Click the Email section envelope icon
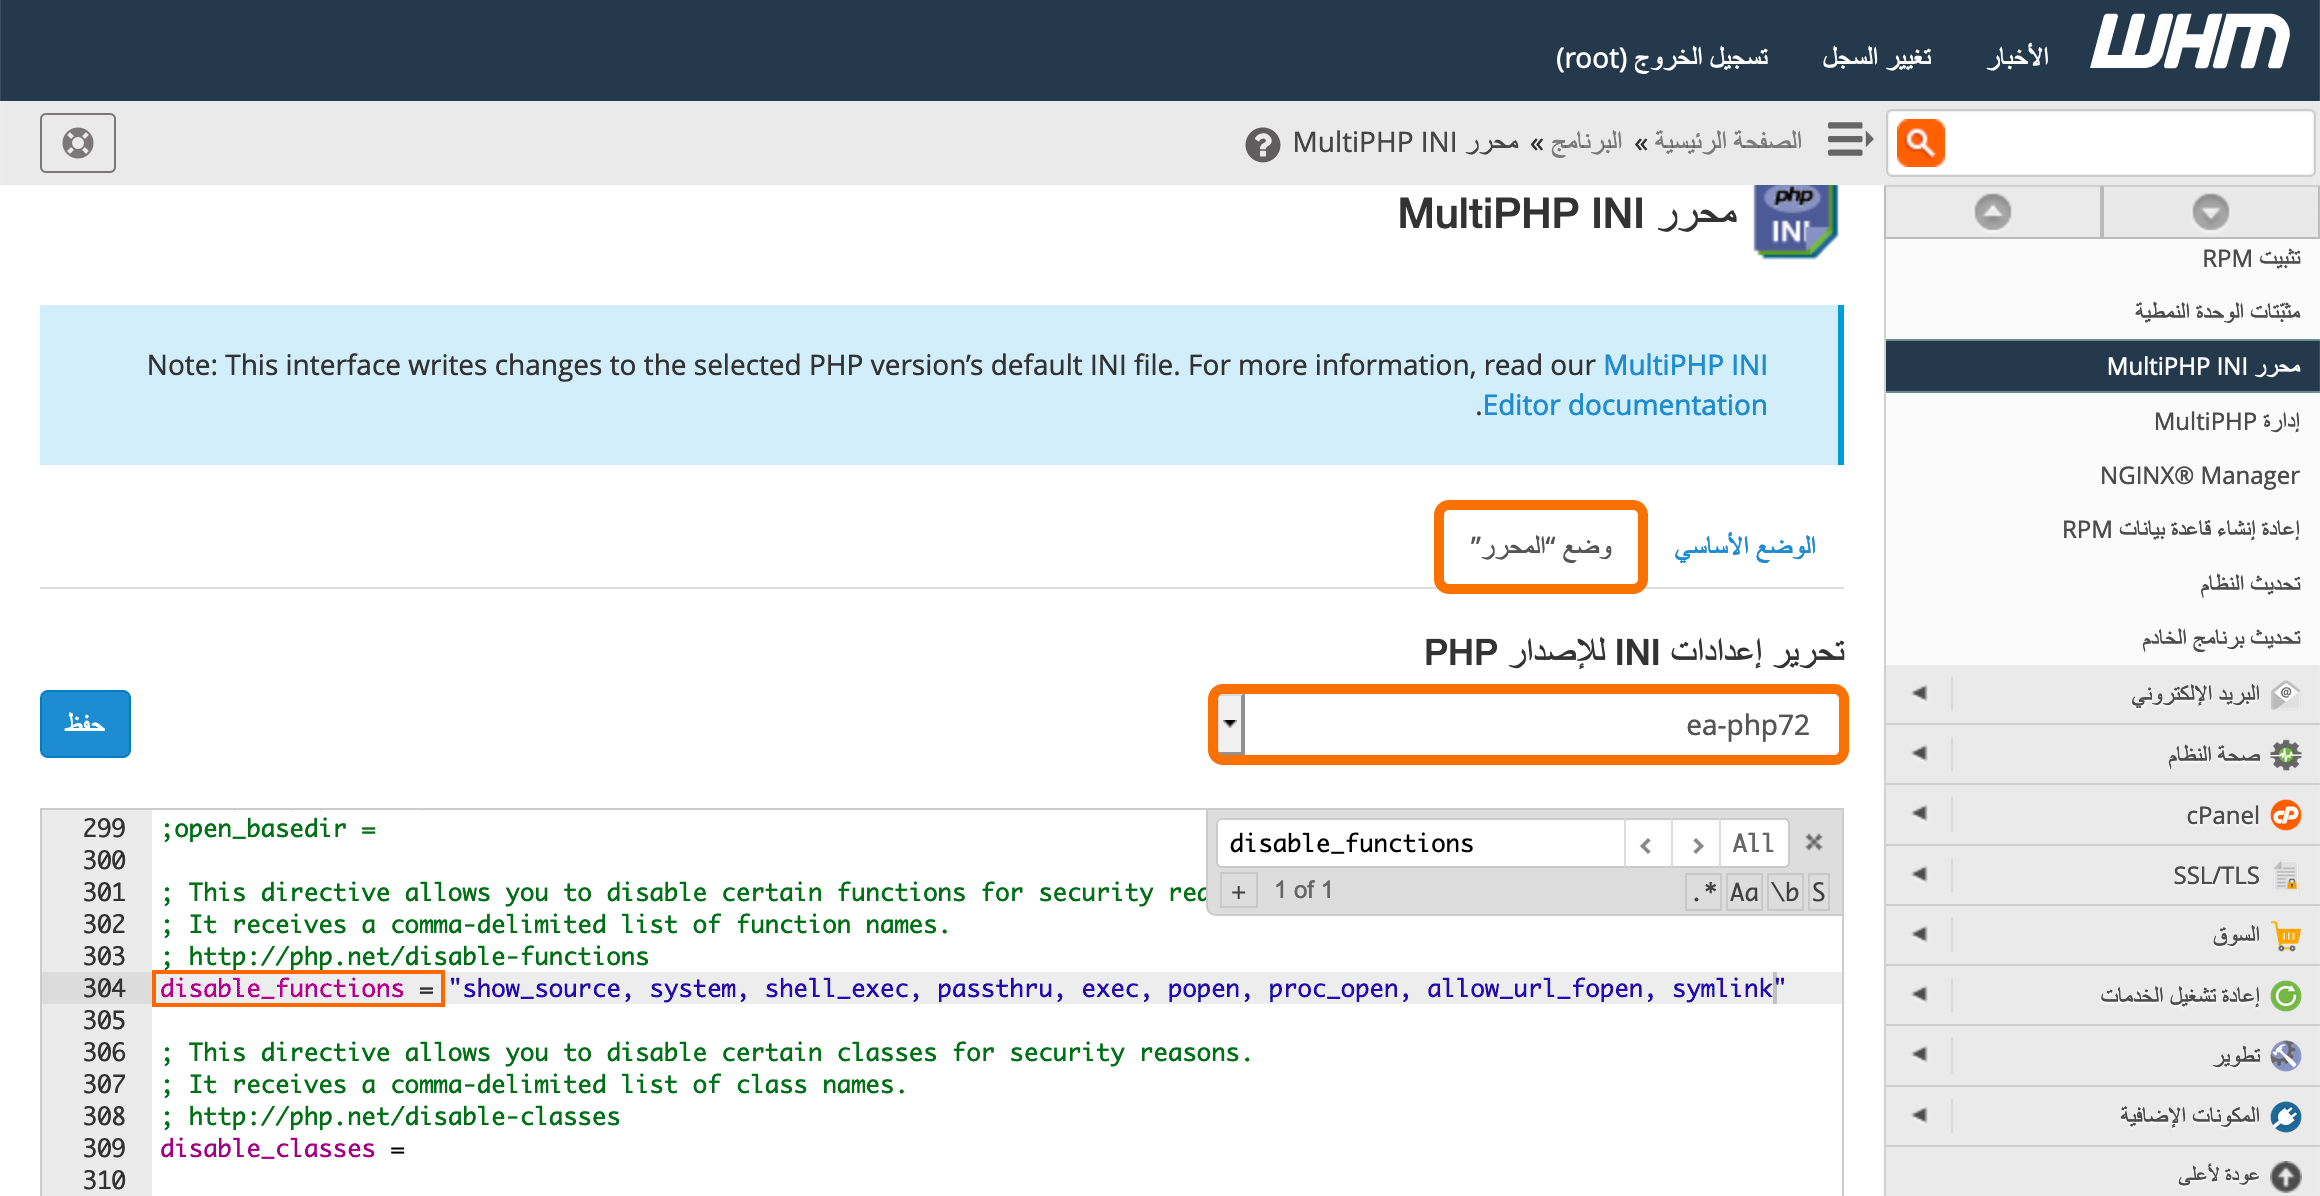 pos(2286,694)
